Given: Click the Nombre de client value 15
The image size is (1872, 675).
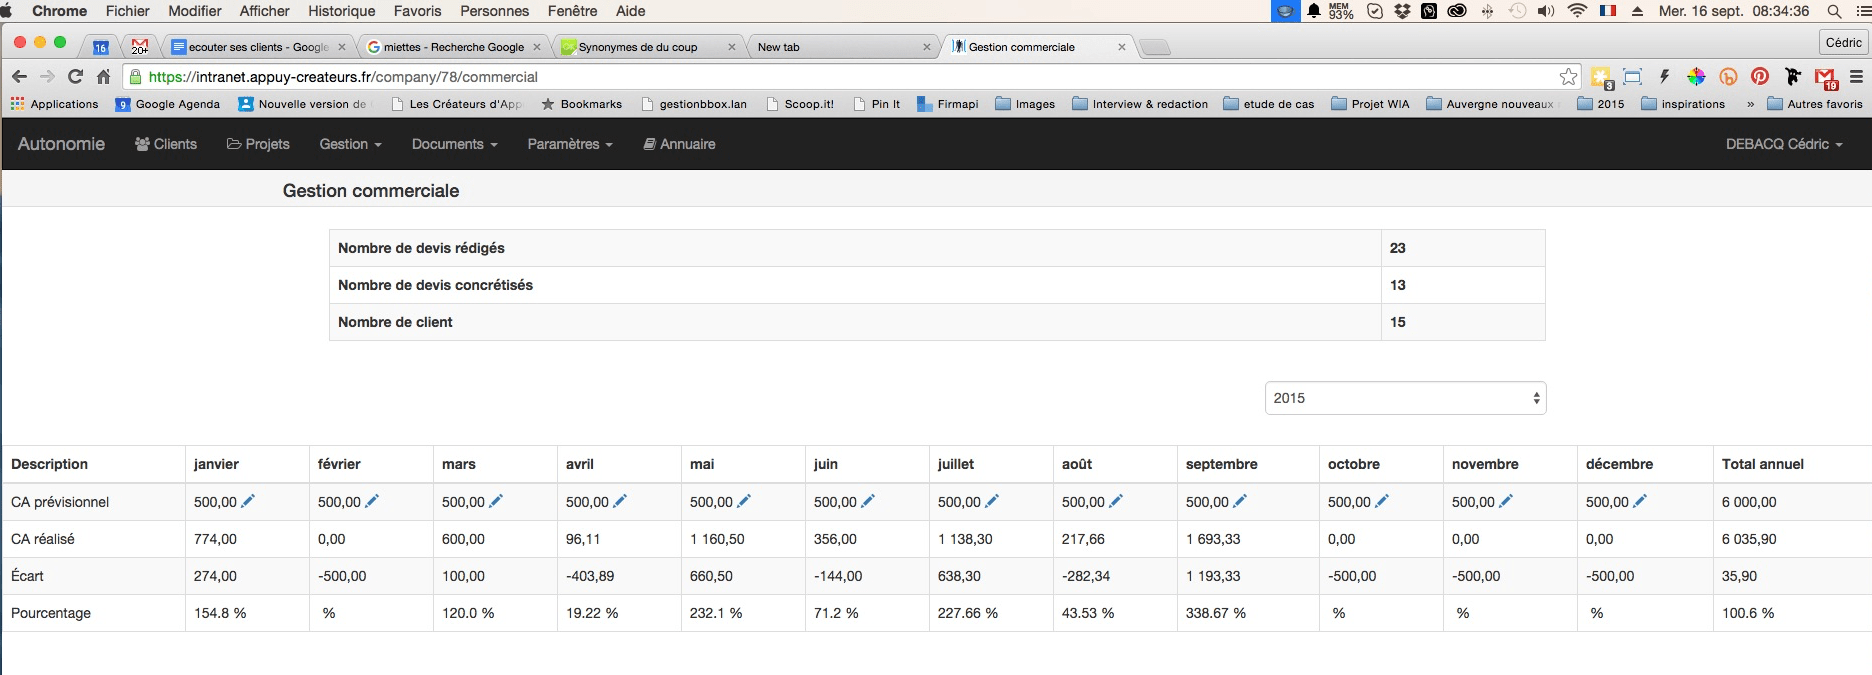Looking at the screenshot, I should pyautogui.click(x=1398, y=322).
